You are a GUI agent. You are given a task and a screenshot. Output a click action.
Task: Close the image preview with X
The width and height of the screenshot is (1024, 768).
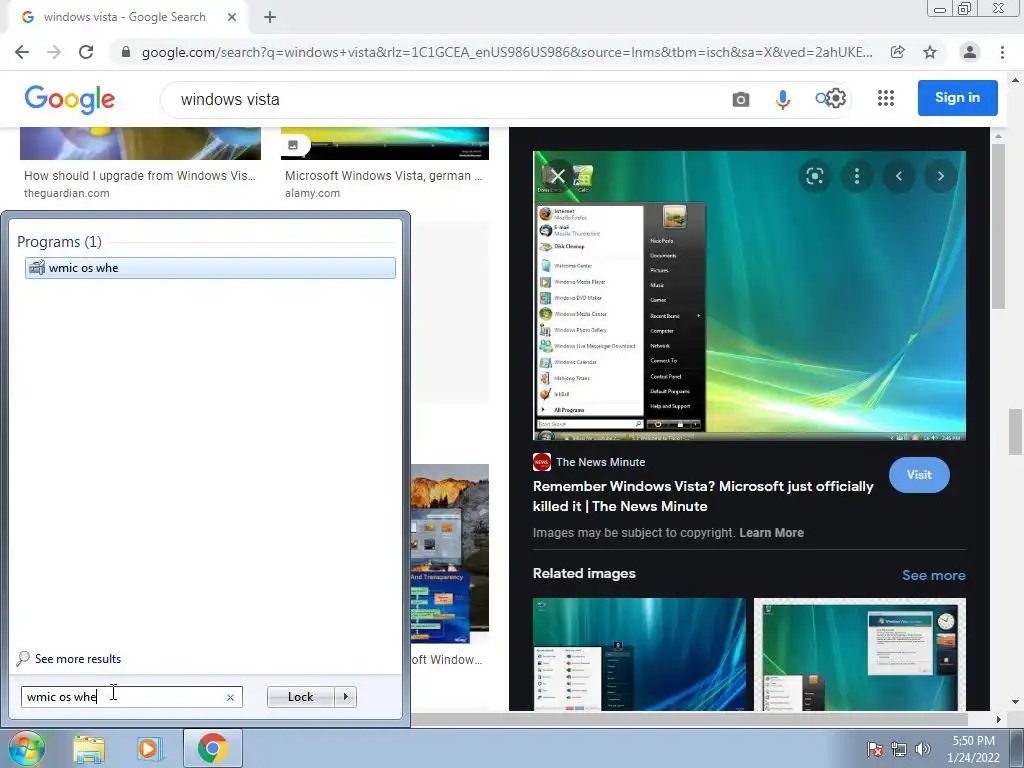(557, 176)
